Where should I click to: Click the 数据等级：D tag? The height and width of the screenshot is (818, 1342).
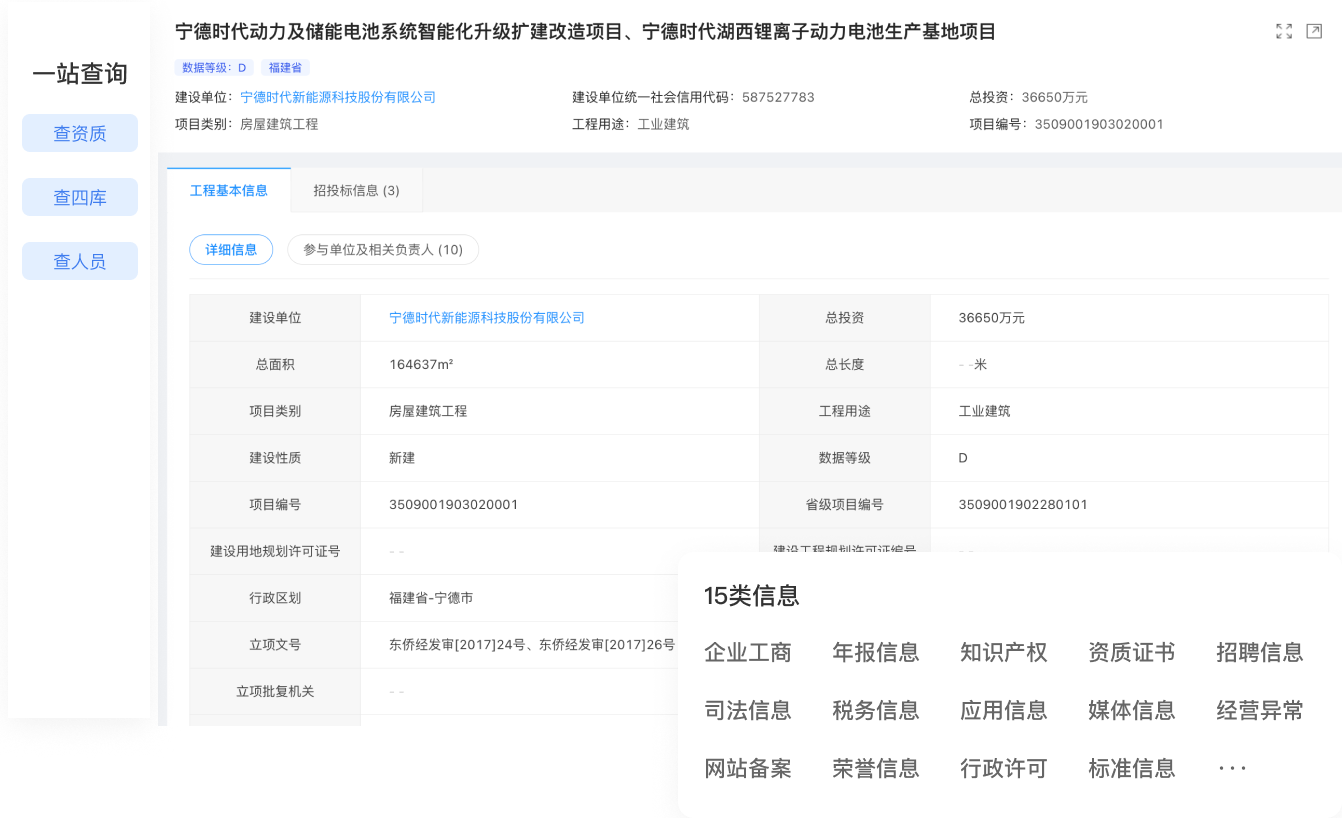pos(215,68)
